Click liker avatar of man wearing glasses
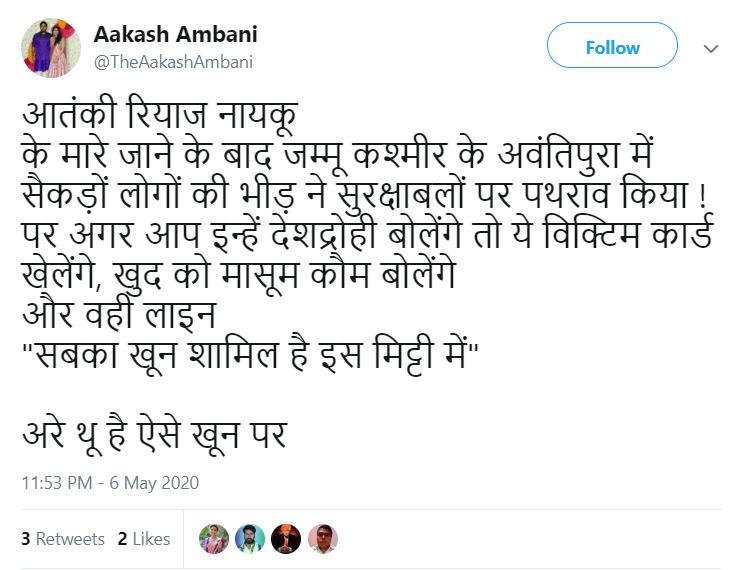 coord(323,539)
